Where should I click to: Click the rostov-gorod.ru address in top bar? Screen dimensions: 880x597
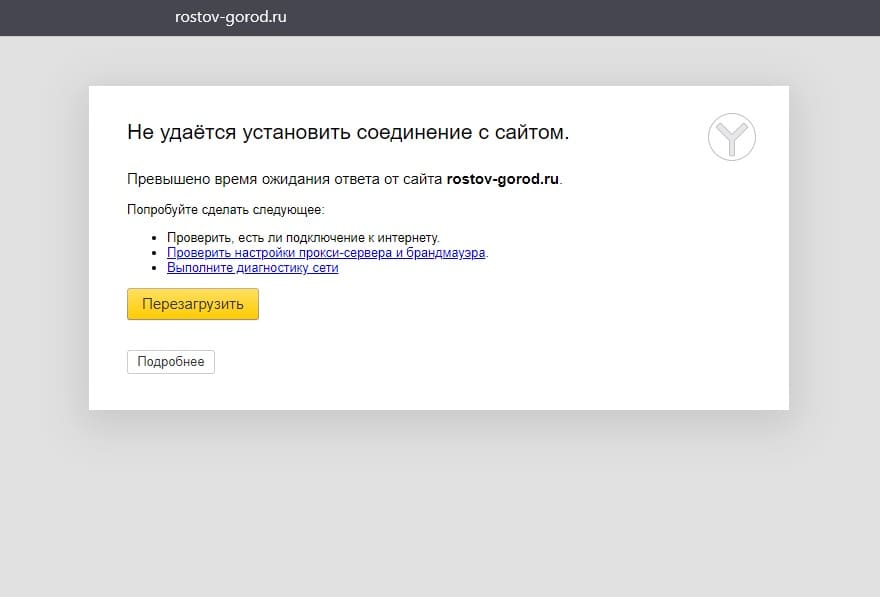230,17
